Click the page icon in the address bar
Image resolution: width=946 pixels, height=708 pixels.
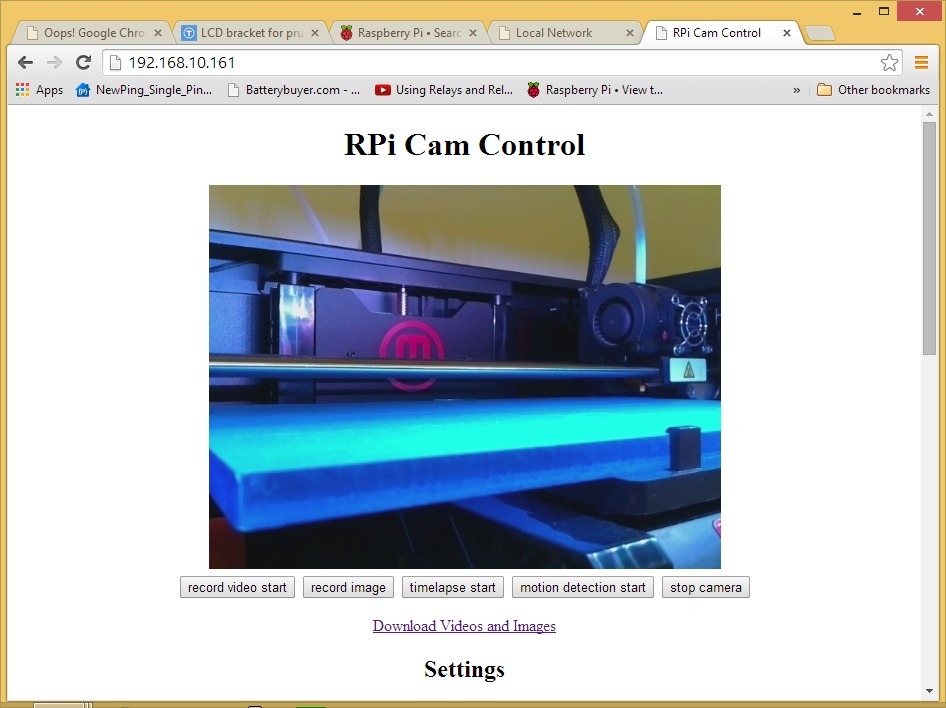[x=115, y=63]
